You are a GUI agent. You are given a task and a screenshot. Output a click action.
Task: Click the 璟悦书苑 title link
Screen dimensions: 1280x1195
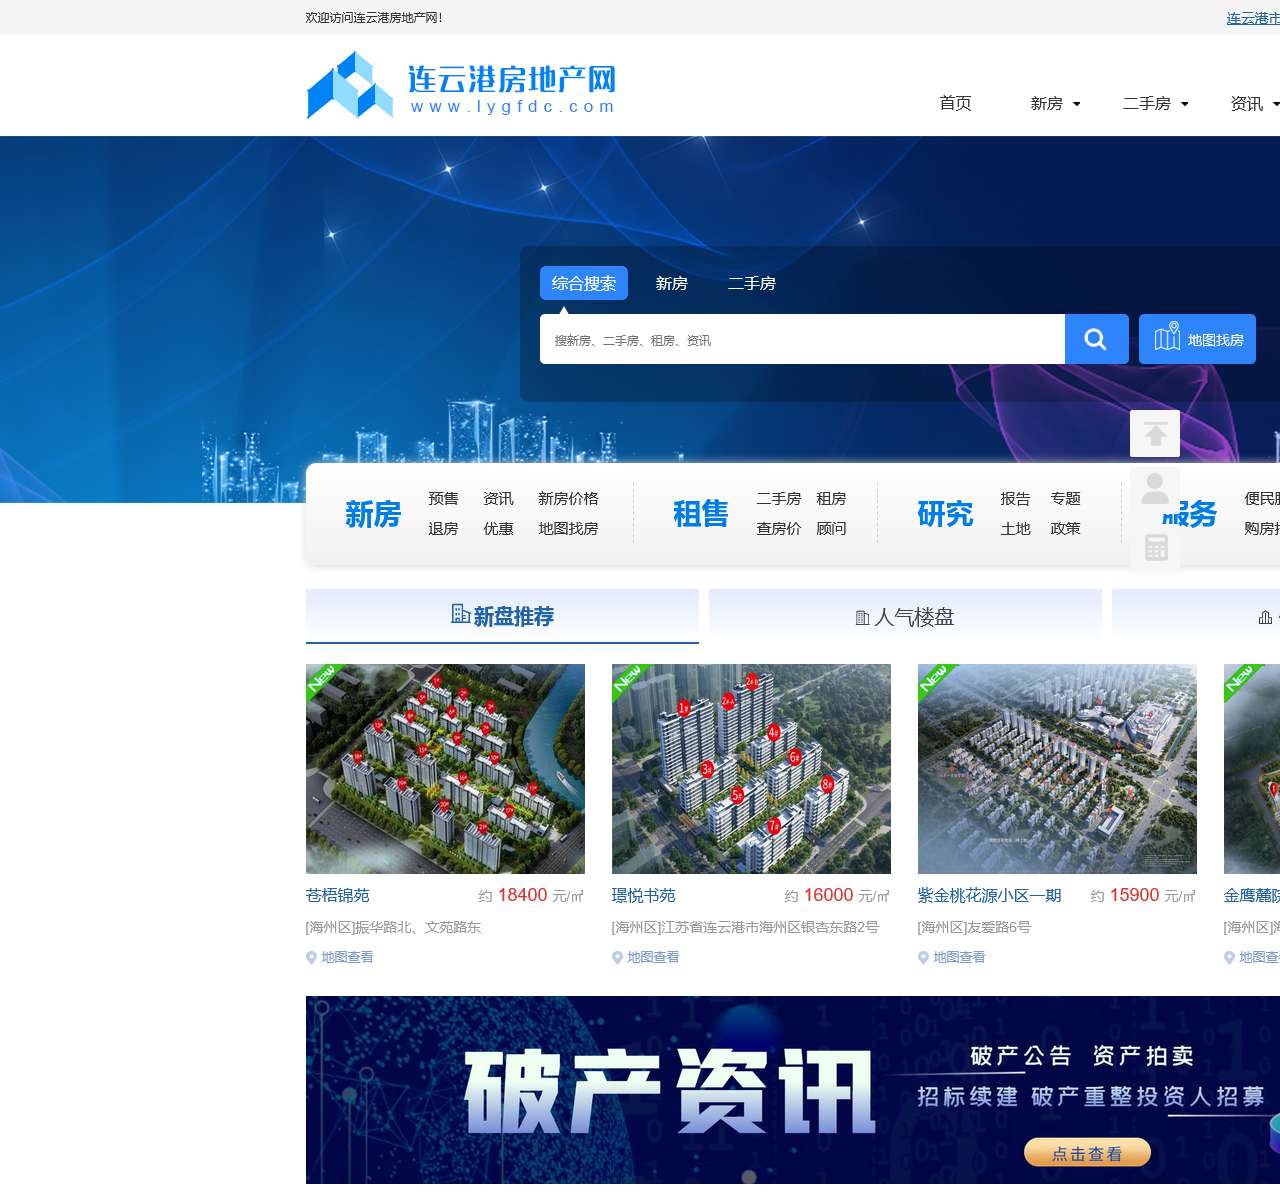[644, 895]
